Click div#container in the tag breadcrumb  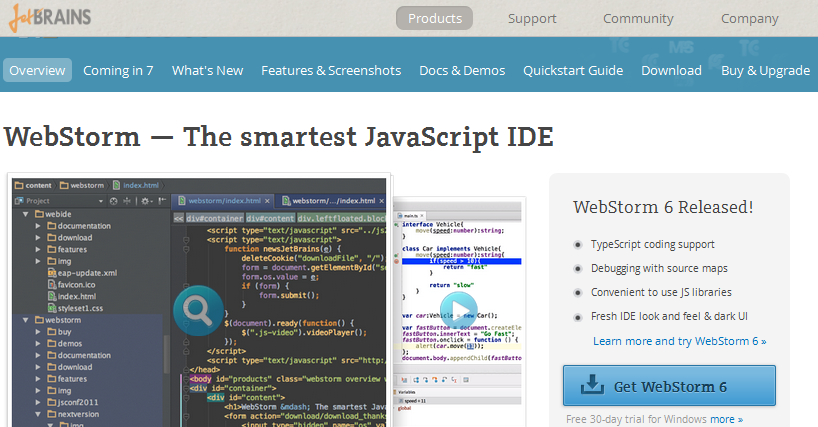tap(214, 218)
